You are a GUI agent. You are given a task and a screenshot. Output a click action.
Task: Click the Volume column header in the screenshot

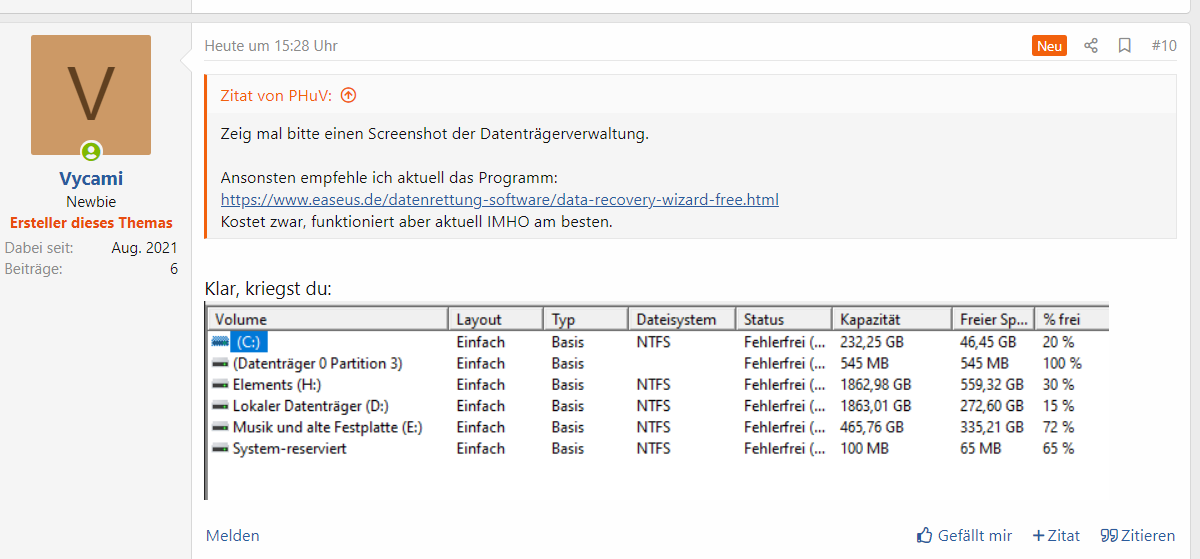[x=328, y=319]
